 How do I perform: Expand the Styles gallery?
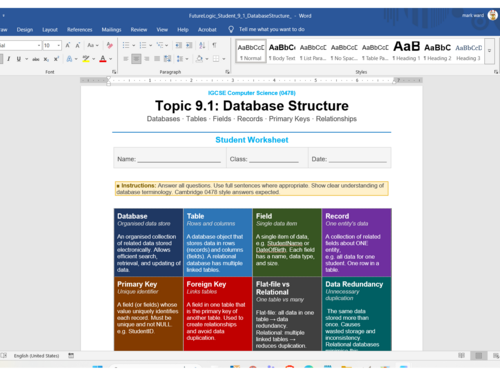pos(489,51)
